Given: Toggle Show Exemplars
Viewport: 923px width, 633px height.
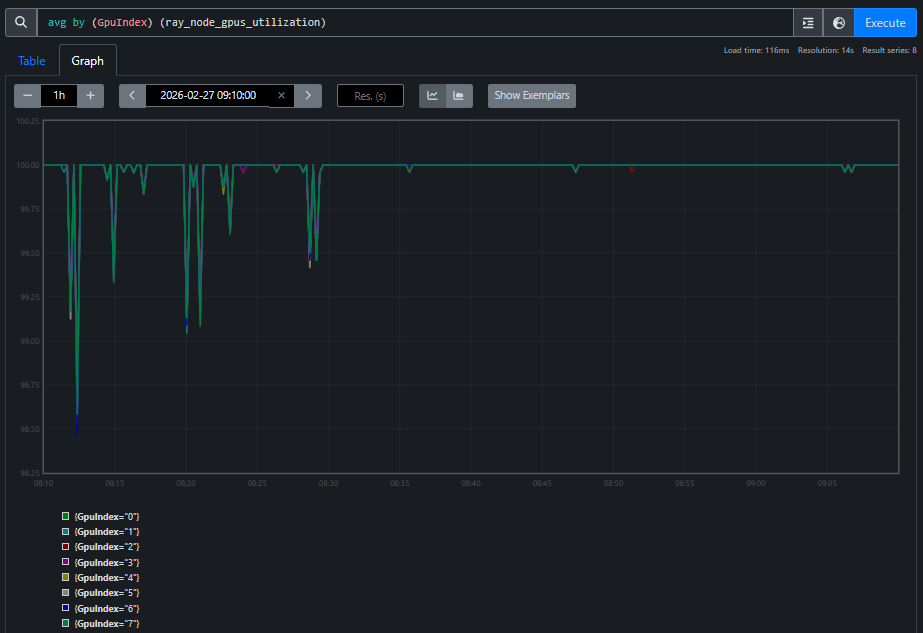Looking at the screenshot, I should click(531, 95).
